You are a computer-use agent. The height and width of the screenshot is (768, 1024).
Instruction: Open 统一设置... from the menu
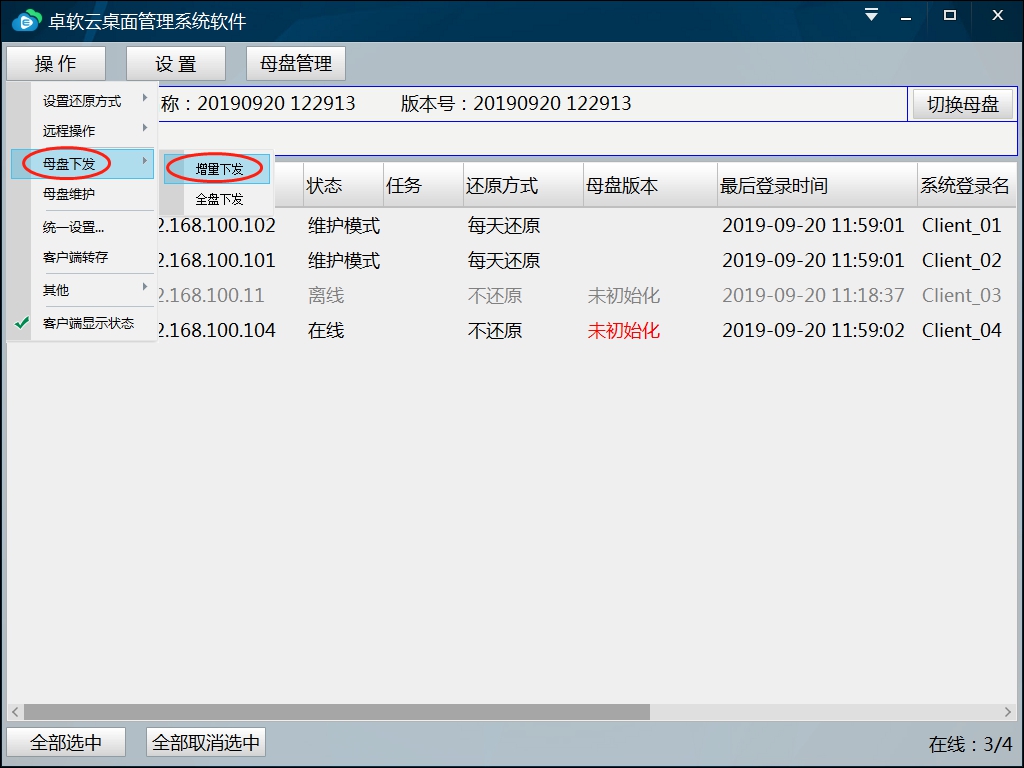point(73,227)
